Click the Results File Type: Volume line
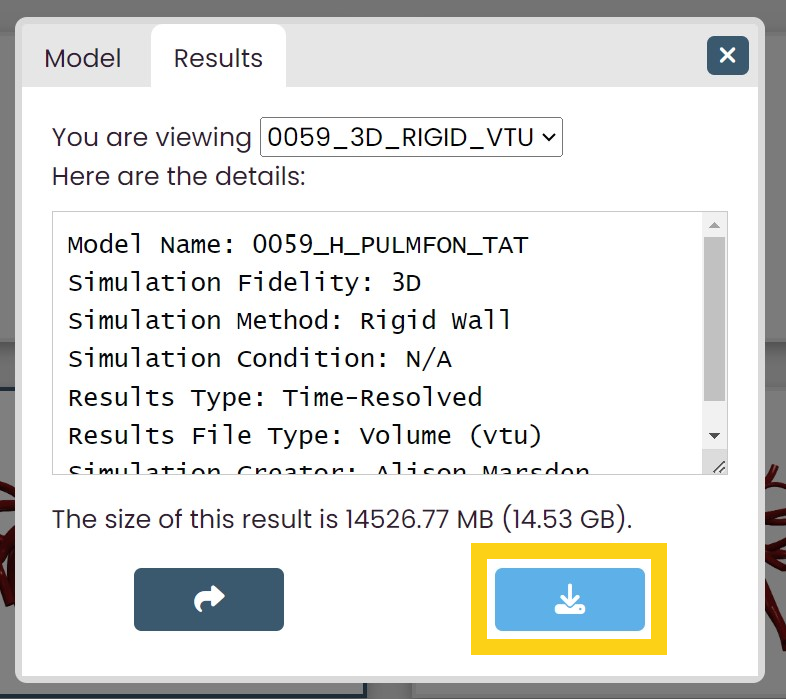The width and height of the screenshot is (786, 699). (x=305, y=436)
